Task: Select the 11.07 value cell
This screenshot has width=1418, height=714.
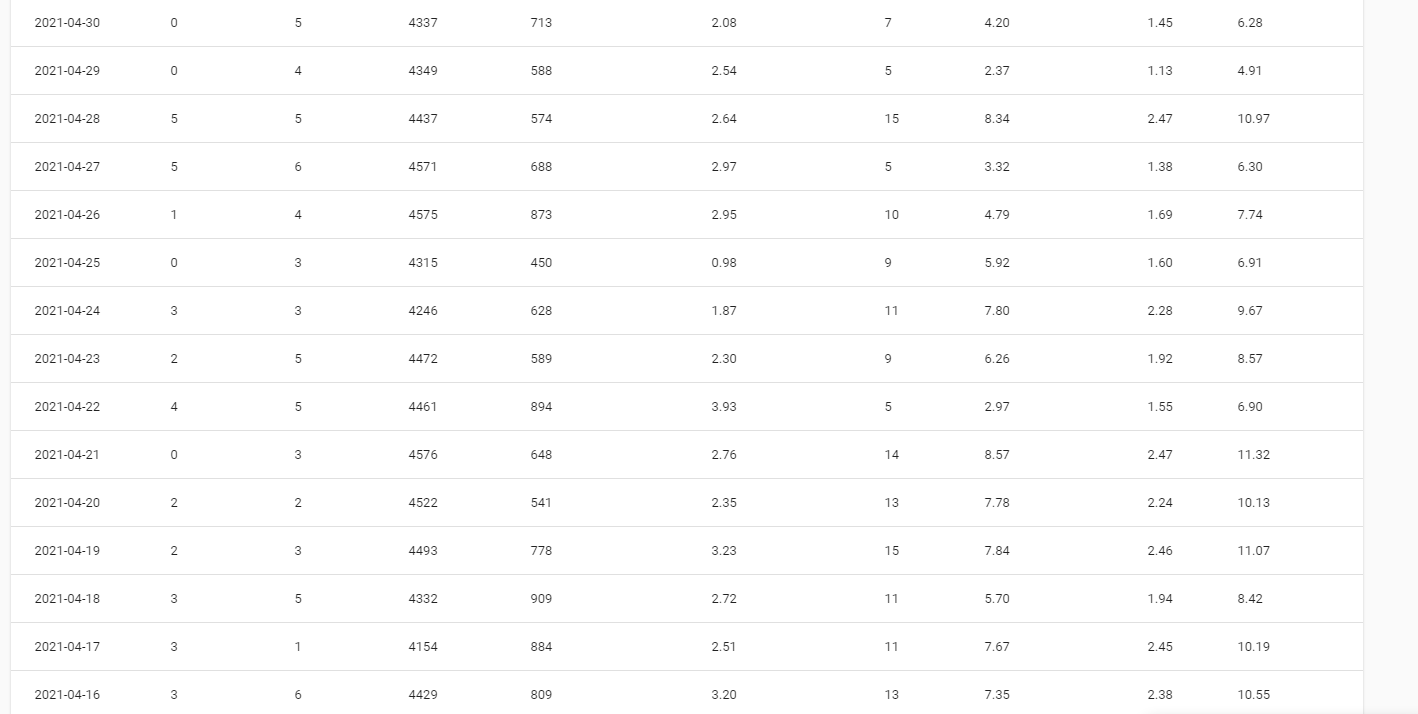Action: point(1253,551)
